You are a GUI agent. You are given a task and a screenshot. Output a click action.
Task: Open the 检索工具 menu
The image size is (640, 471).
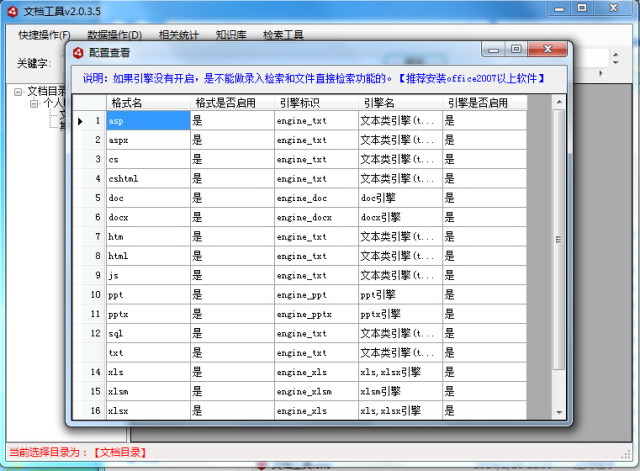[283, 35]
